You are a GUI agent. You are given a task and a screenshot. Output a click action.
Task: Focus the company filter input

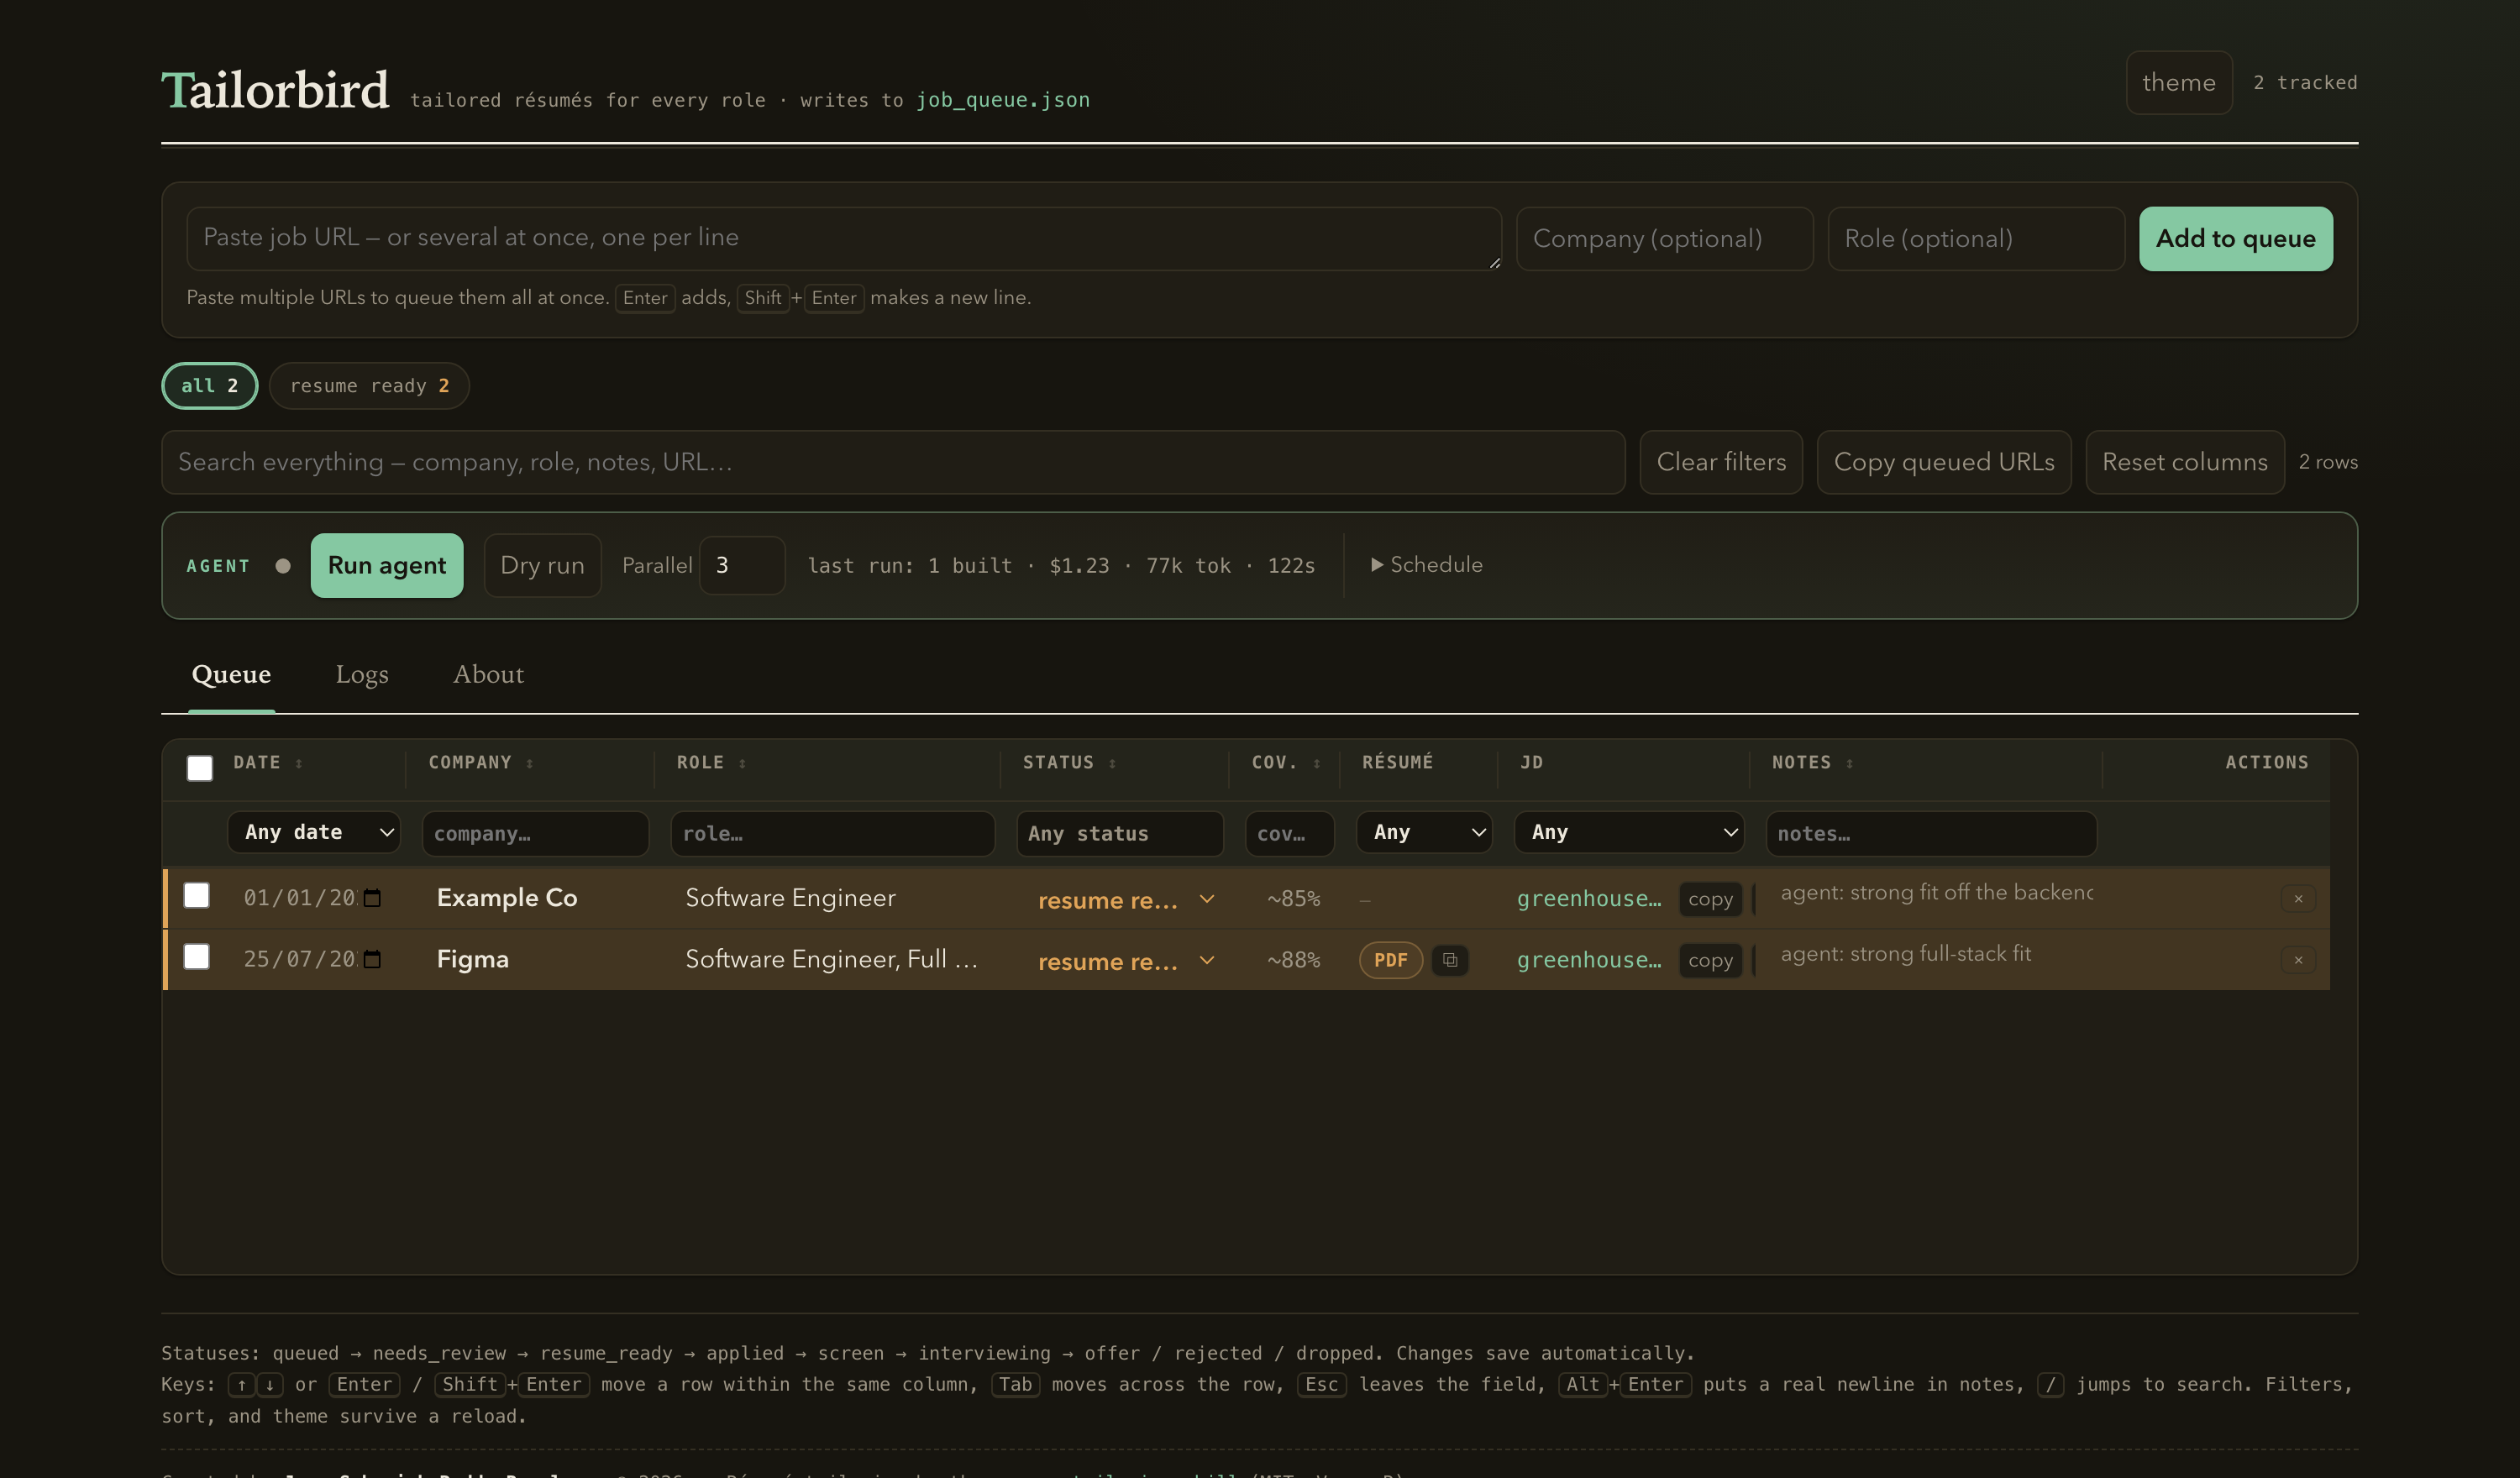coord(535,834)
